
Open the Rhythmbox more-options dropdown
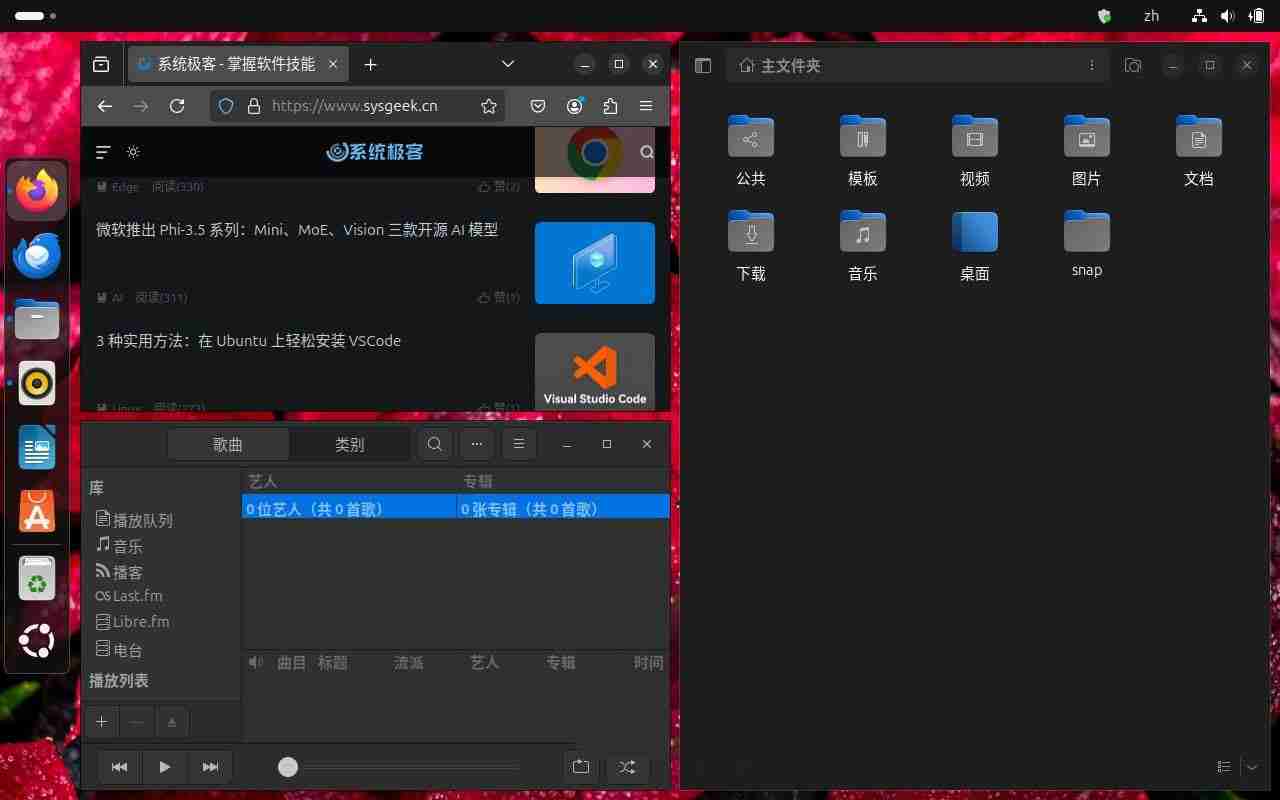(x=477, y=444)
